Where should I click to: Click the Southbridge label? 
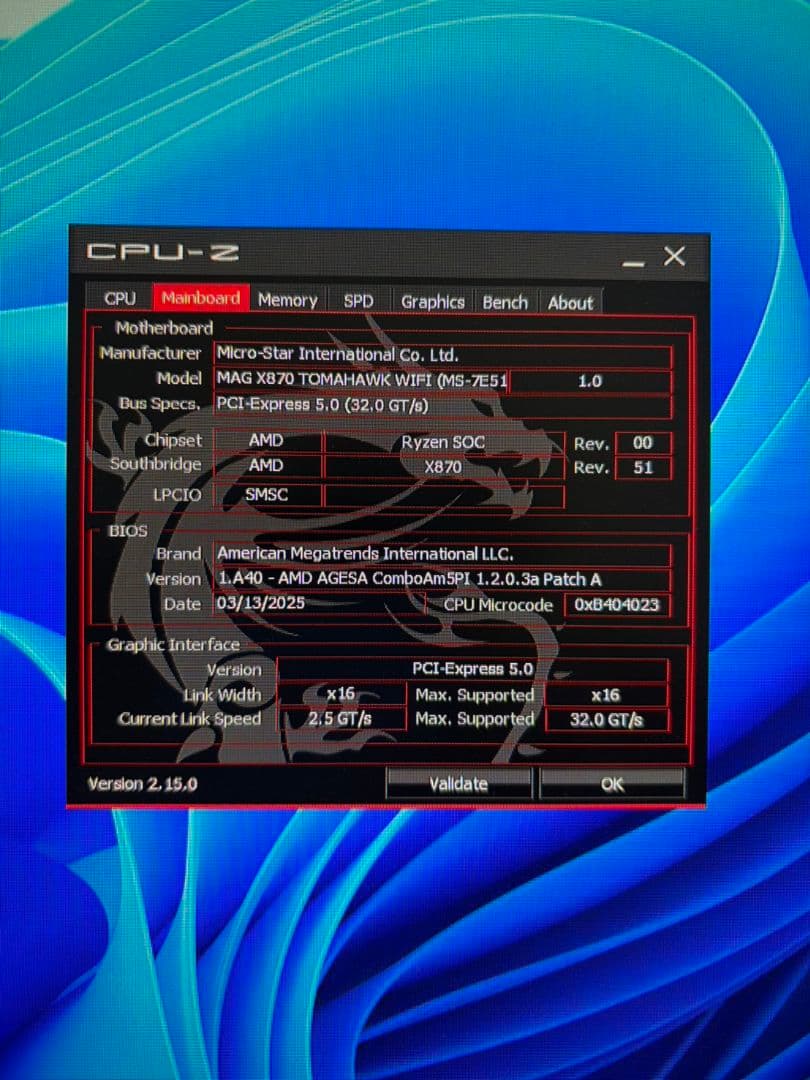point(156,464)
